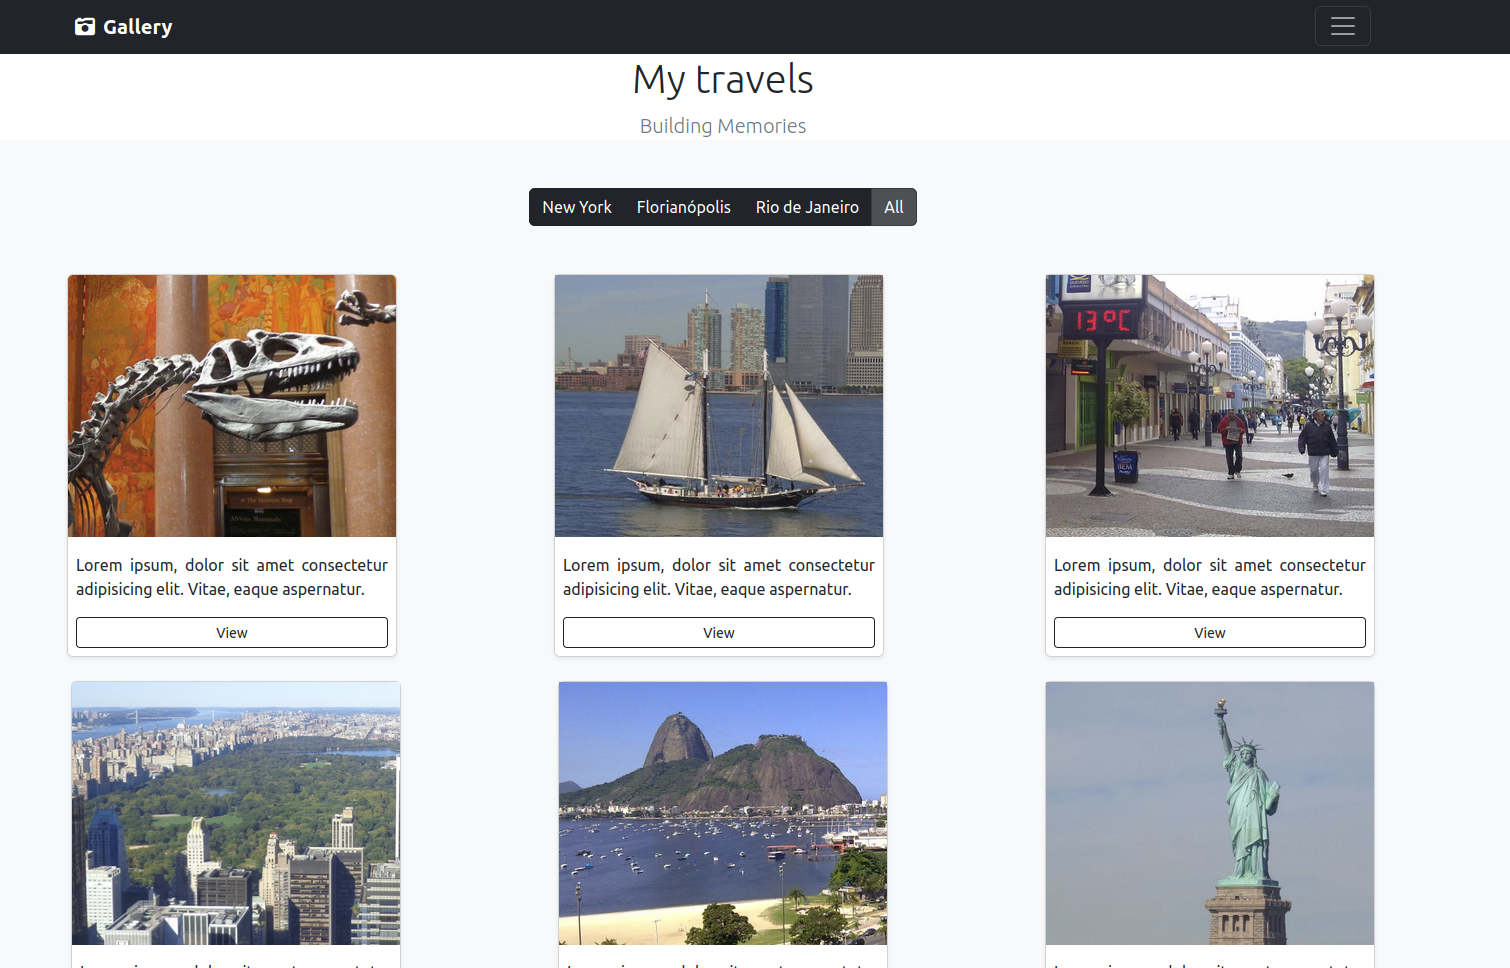Filter photos by Rio de Janeiro
Viewport: 1510px width, 968px height.
pyautogui.click(x=807, y=207)
